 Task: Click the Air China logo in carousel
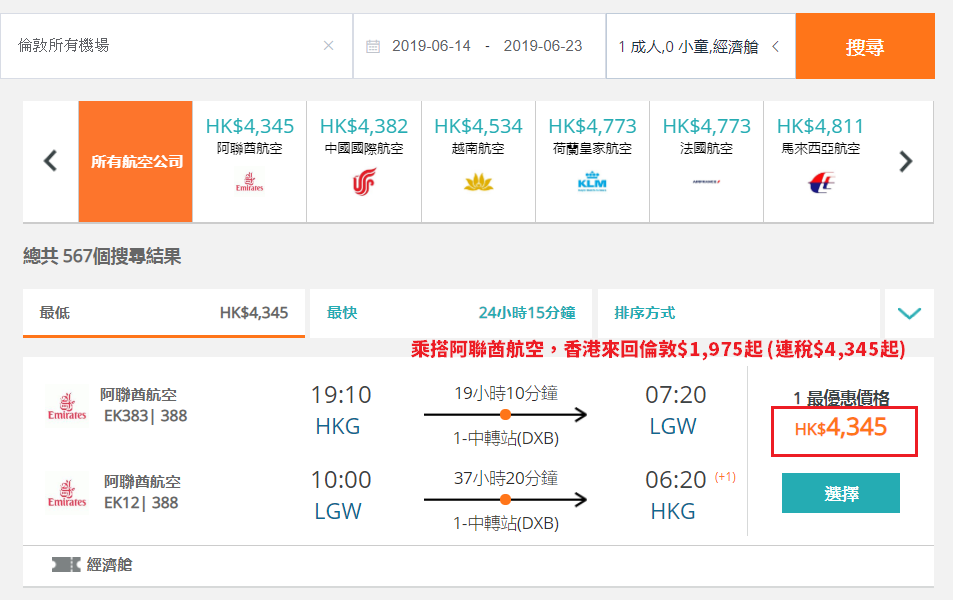click(364, 182)
